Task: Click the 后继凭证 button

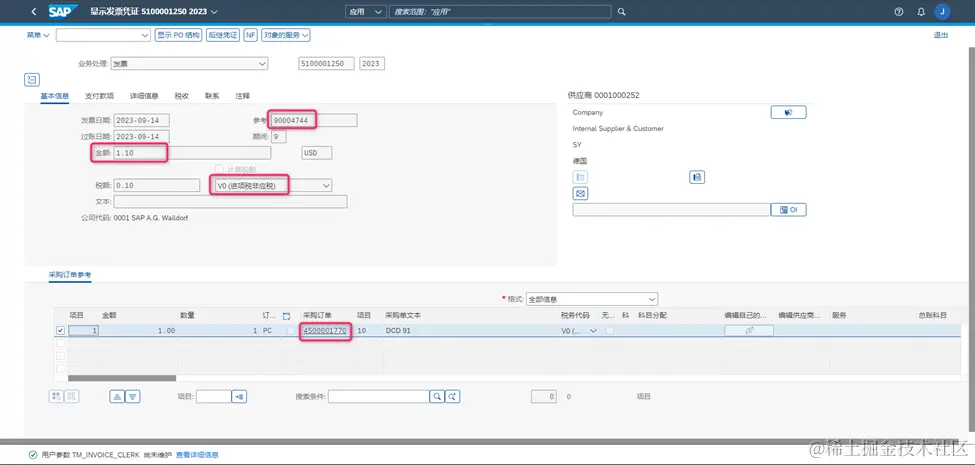Action: click(223, 35)
